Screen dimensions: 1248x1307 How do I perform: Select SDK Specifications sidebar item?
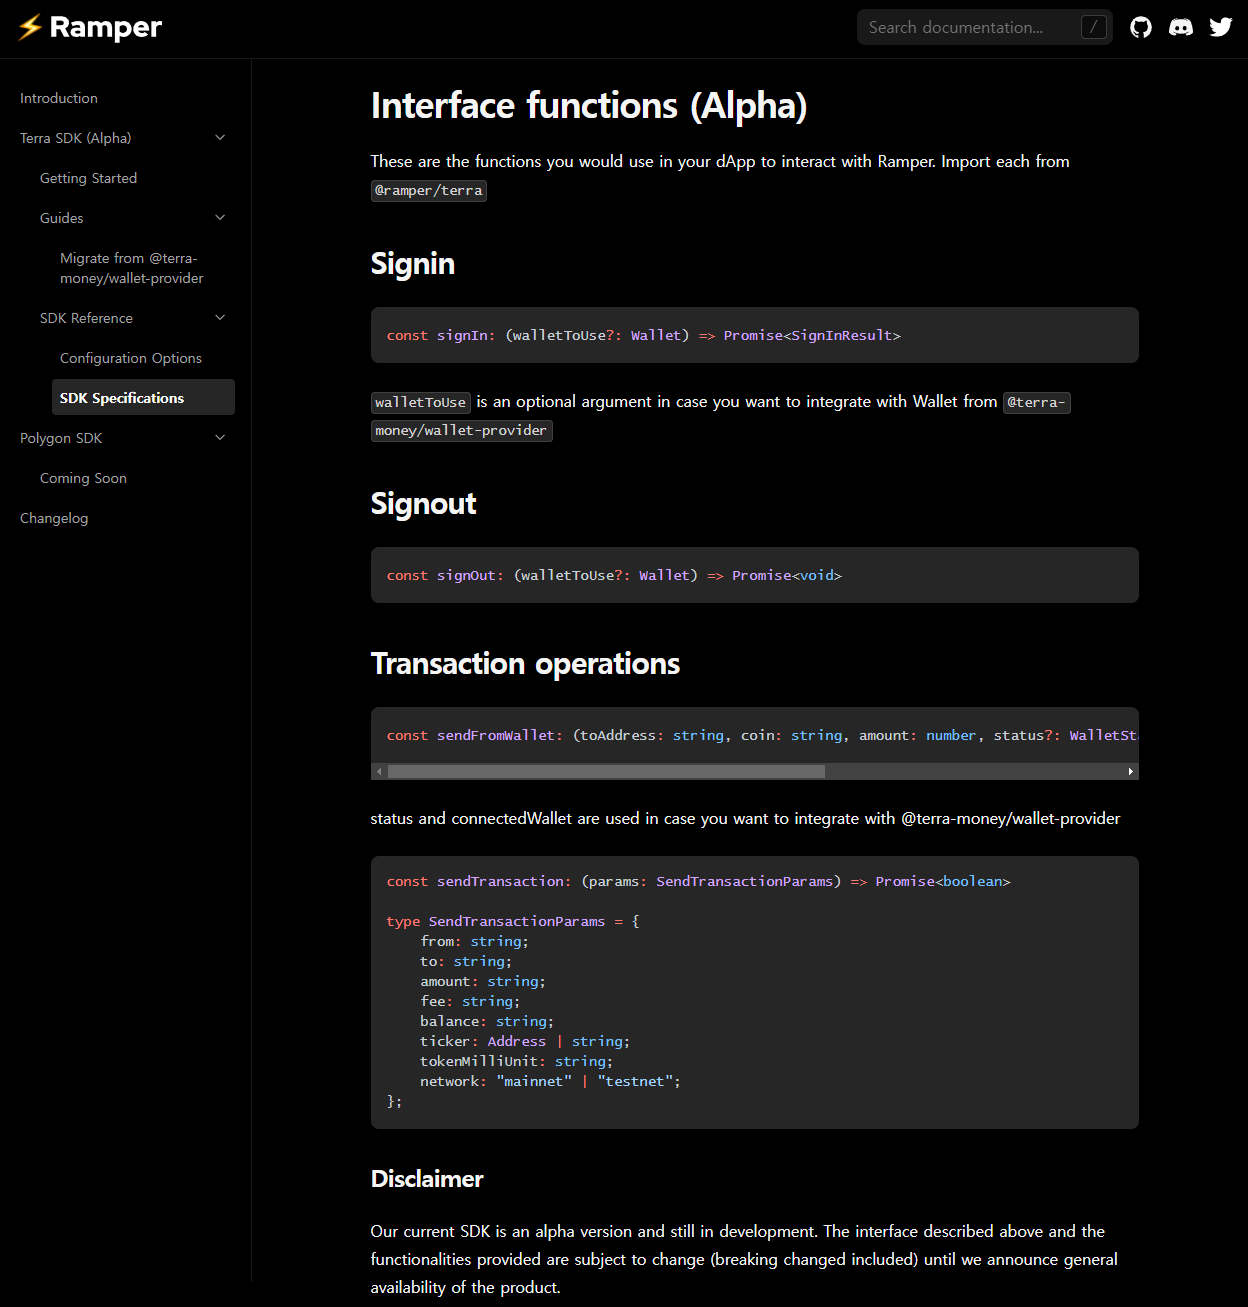pos(143,397)
